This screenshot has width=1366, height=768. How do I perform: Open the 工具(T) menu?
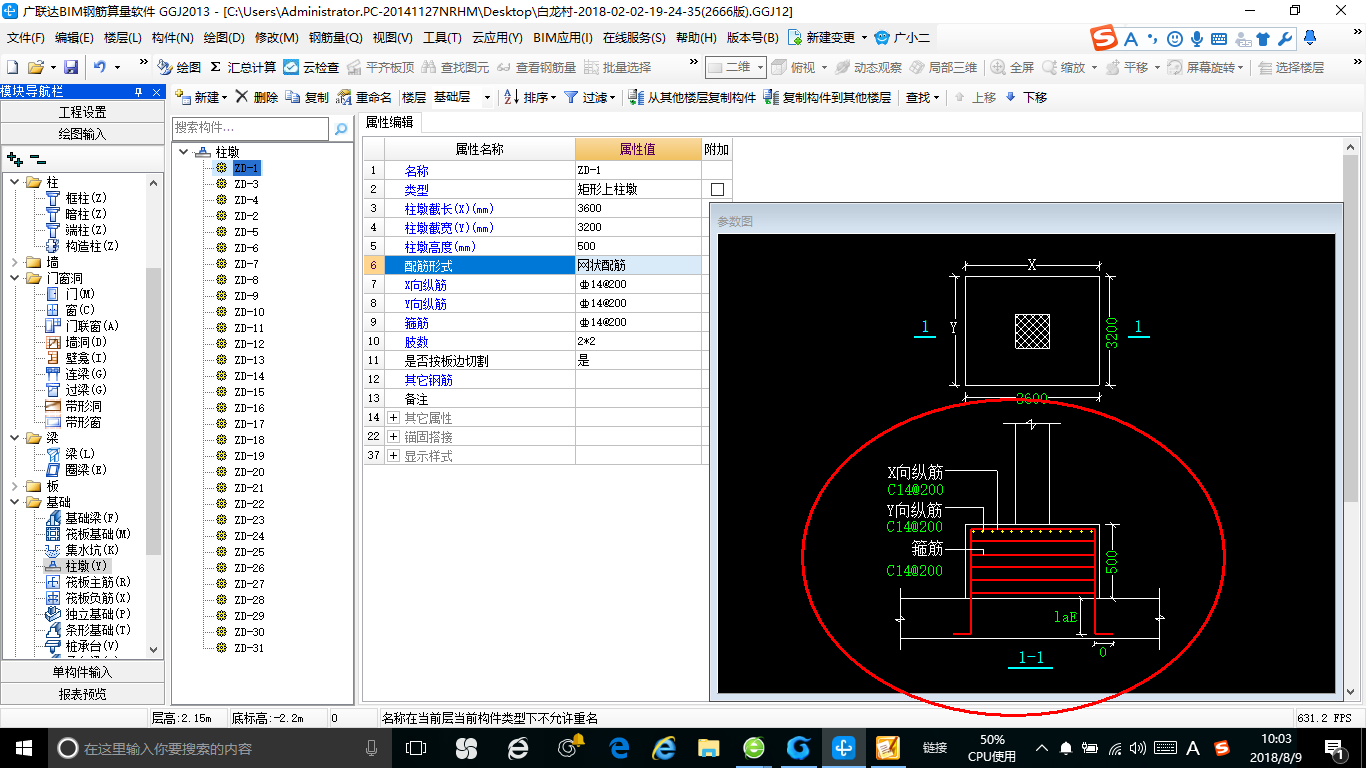tap(442, 38)
